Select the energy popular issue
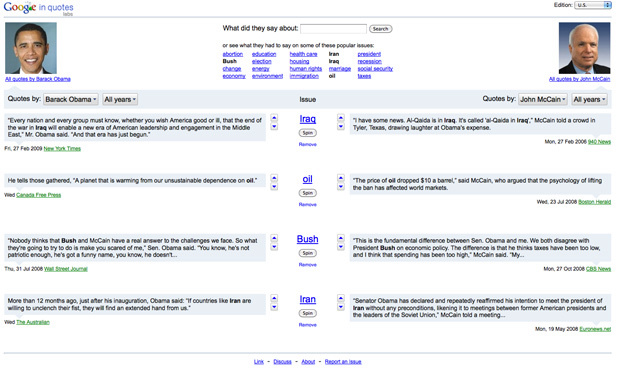The height and width of the screenshot is (372, 622). pos(260,69)
